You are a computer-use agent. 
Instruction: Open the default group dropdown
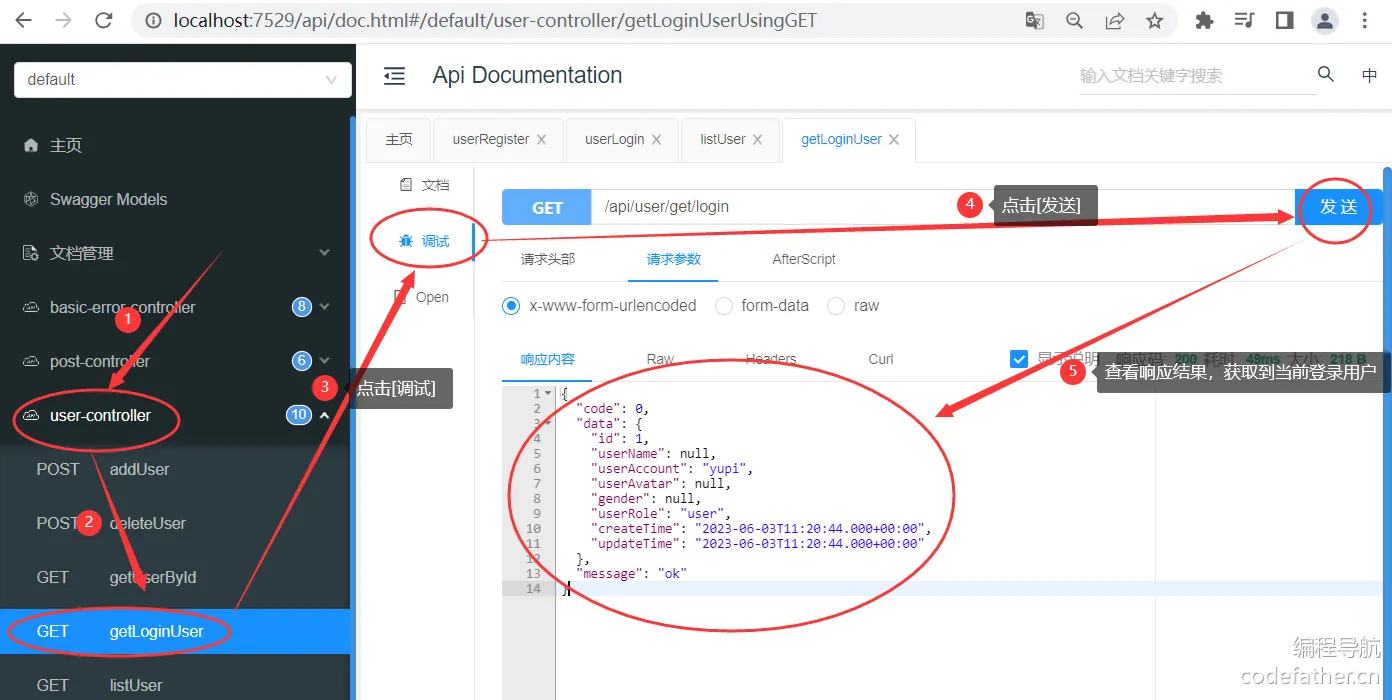click(x=183, y=80)
